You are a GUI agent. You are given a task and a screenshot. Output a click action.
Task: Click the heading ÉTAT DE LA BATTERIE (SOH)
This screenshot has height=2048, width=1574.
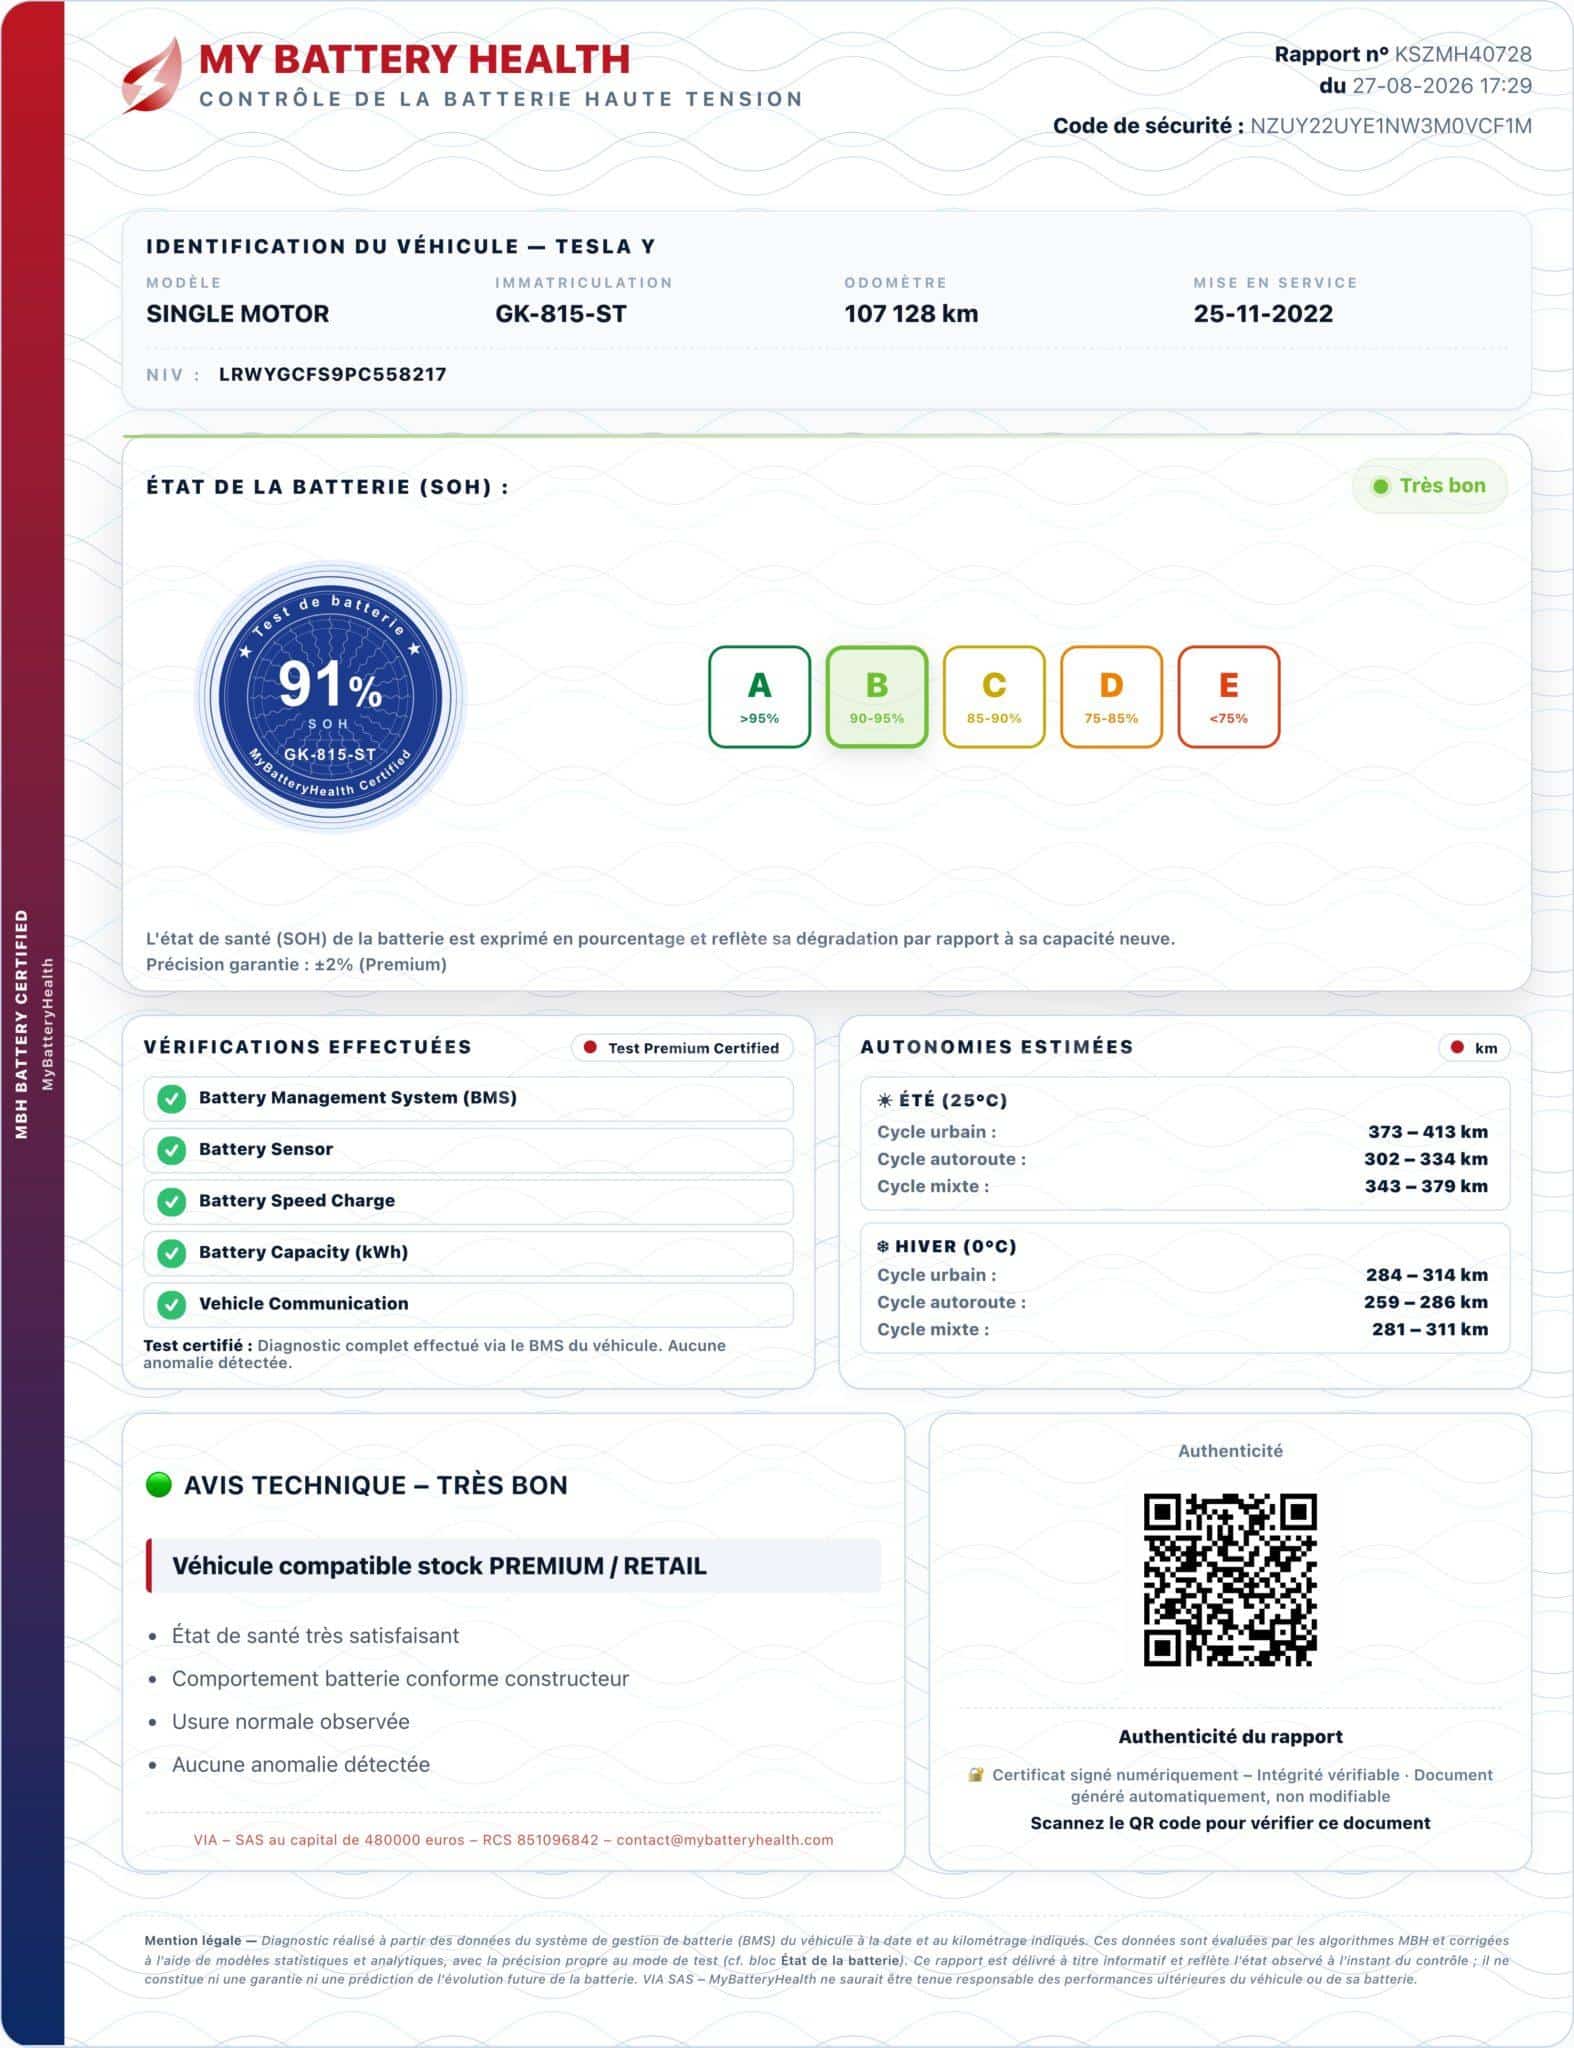328,487
